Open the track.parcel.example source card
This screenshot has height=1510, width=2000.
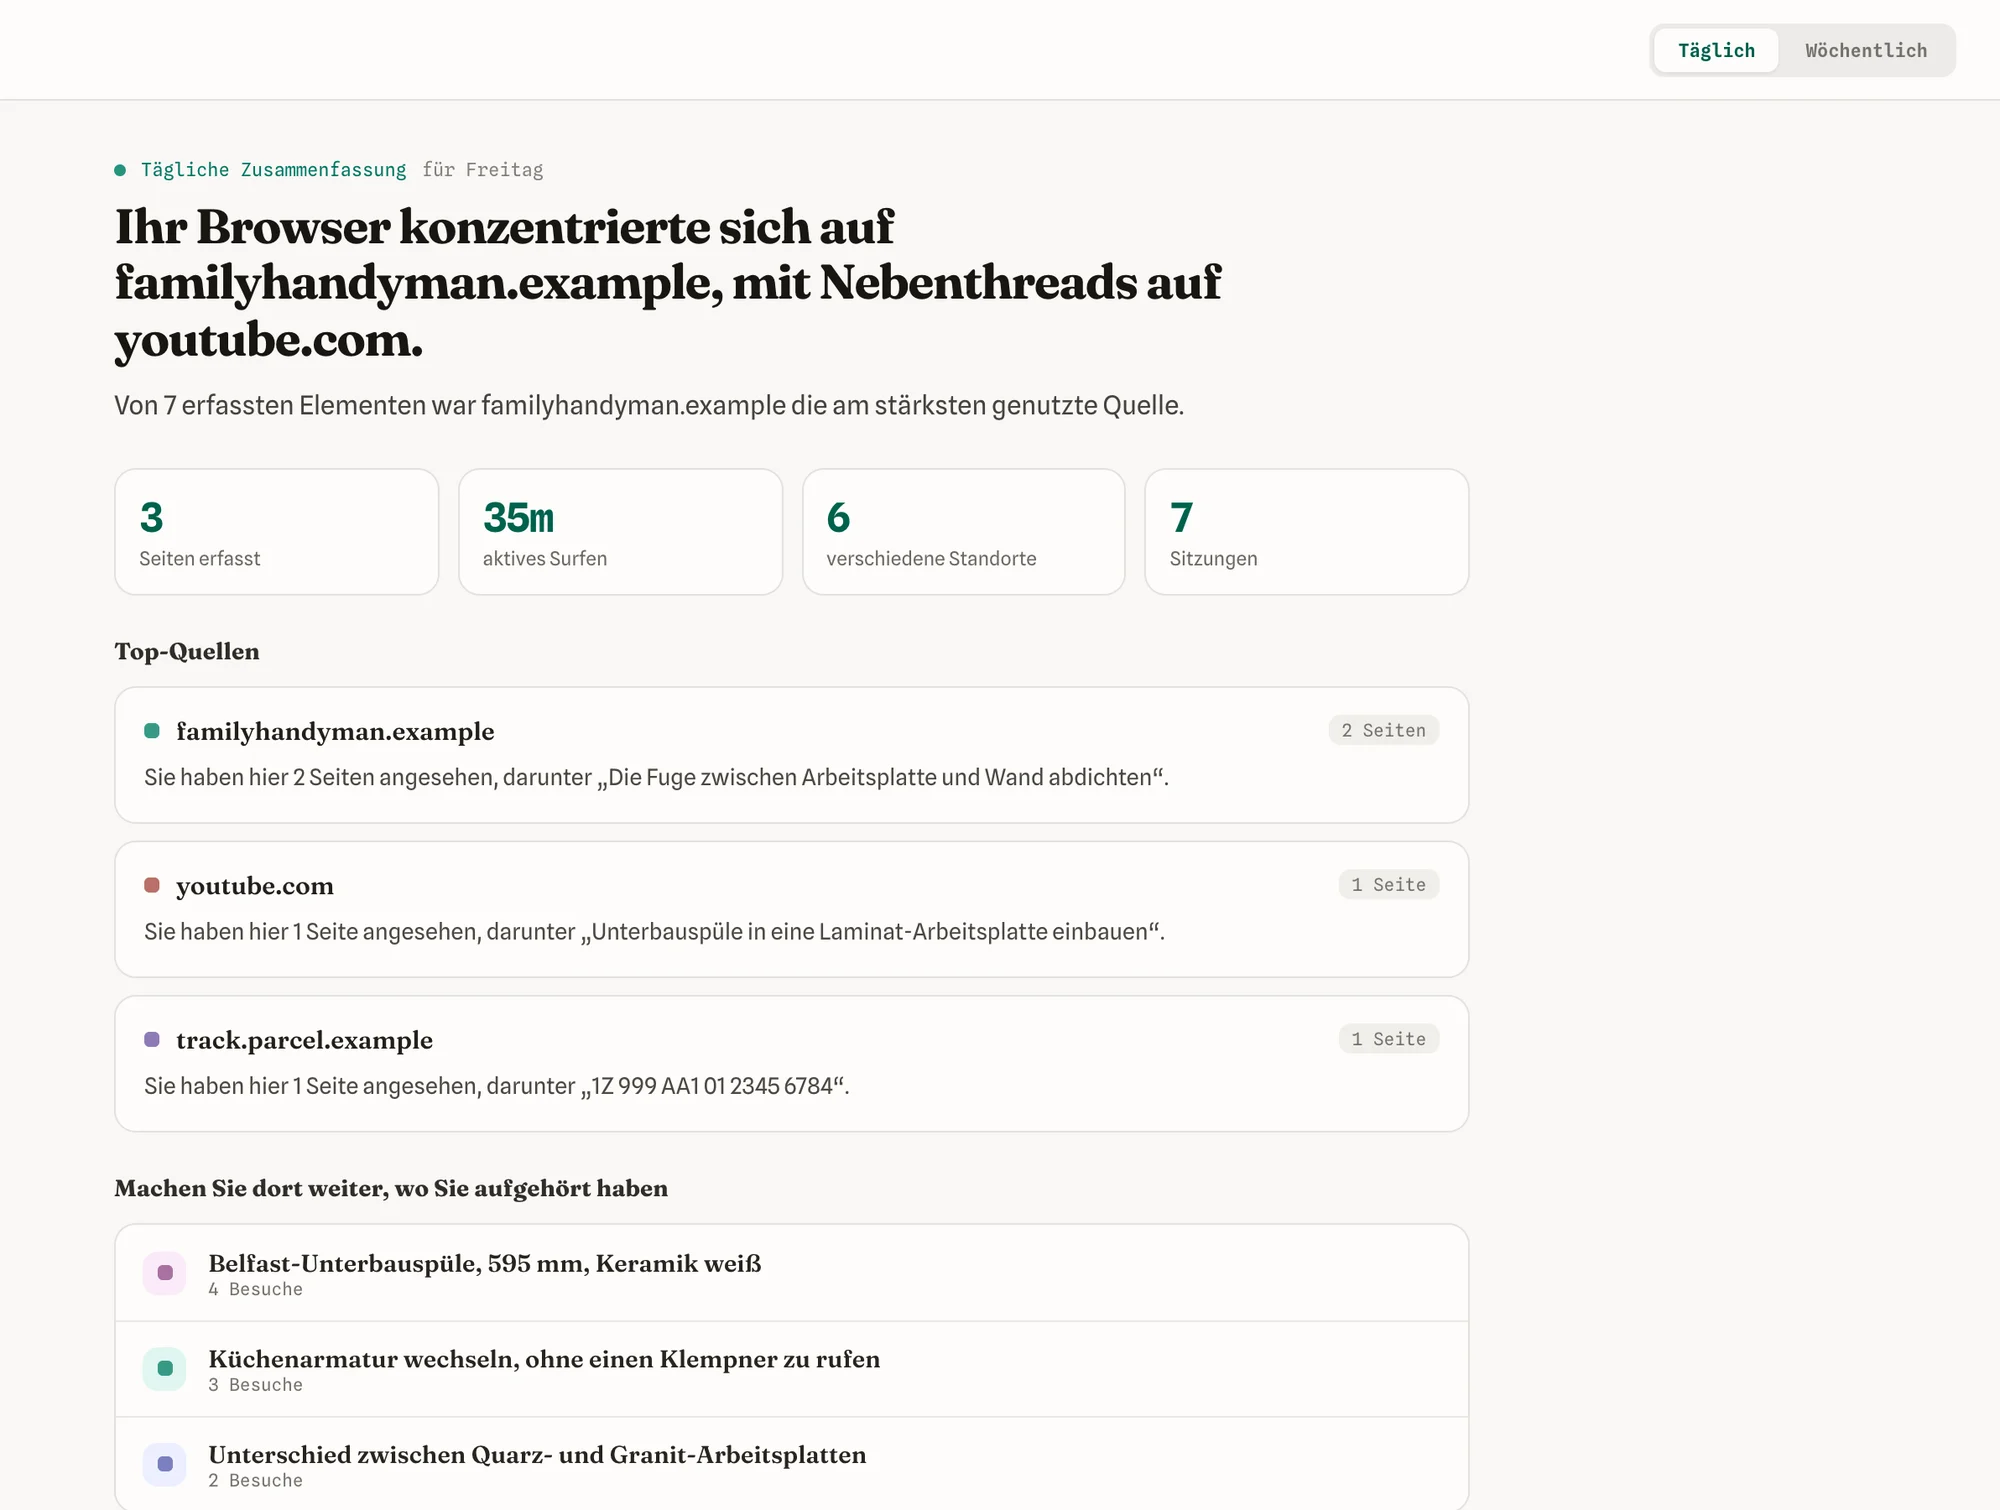[791, 1064]
